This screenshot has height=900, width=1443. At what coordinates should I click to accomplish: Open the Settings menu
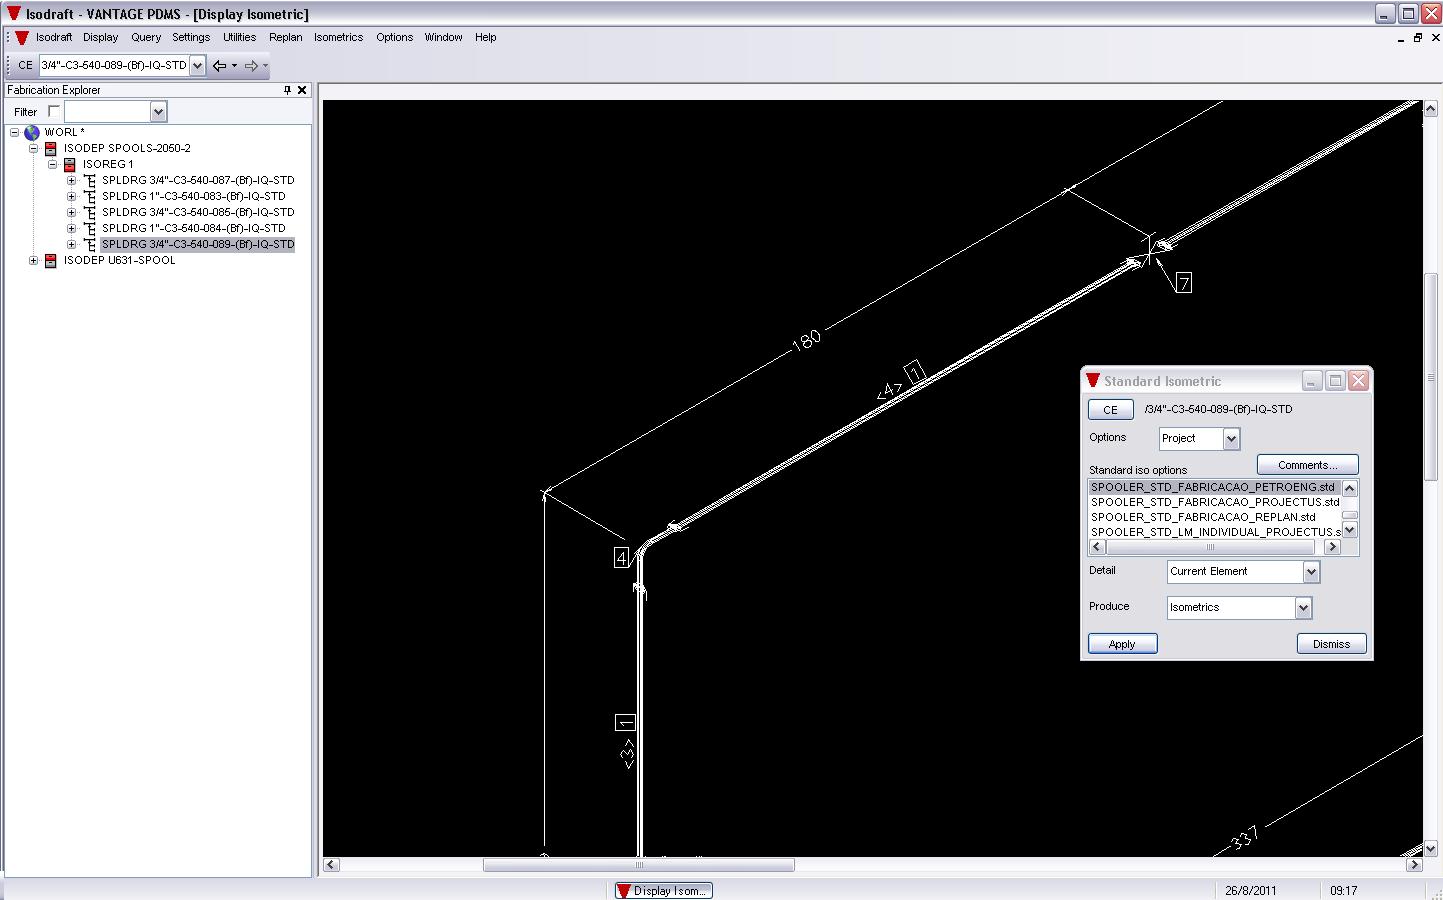tap(191, 37)
